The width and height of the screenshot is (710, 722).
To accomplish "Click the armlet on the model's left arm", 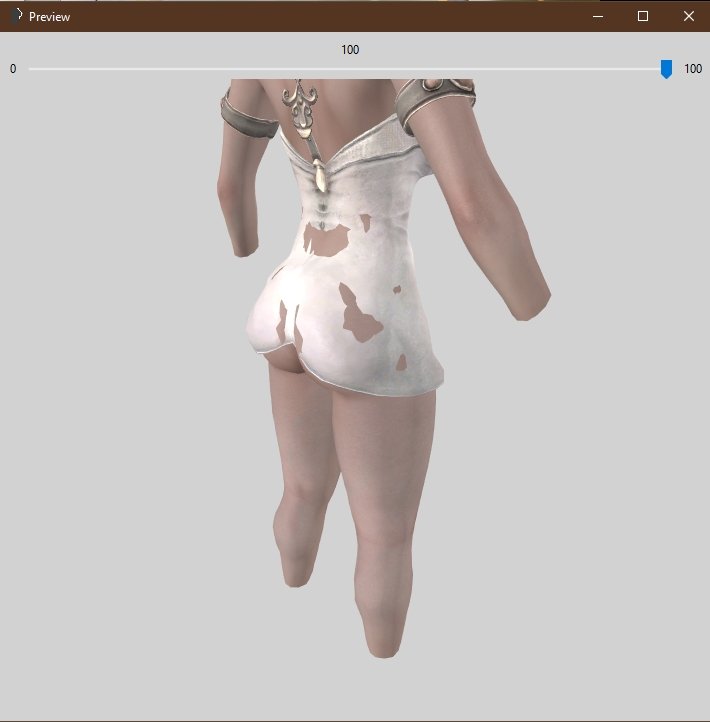I will click(x=250, y=112).
